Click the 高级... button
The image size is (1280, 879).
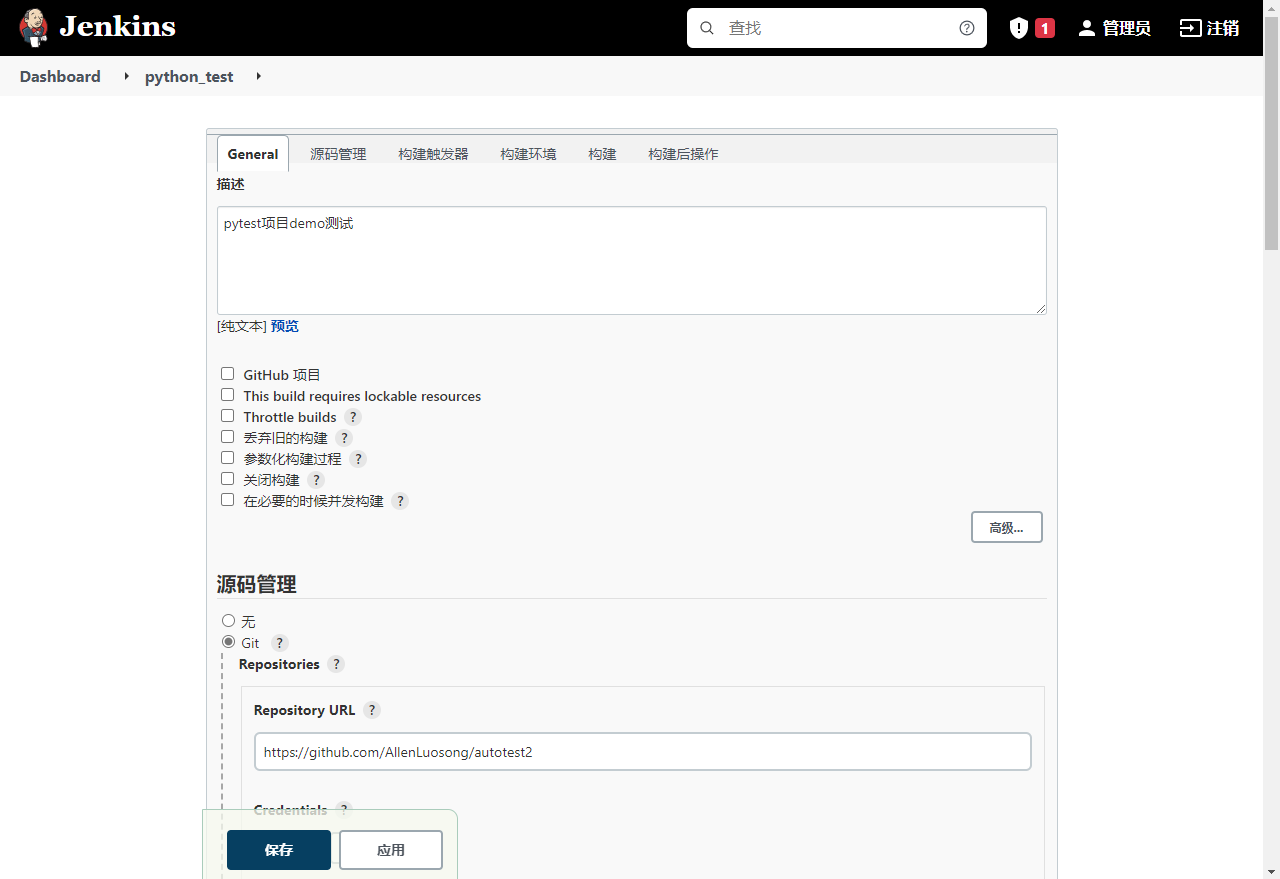coord(1006,527)
